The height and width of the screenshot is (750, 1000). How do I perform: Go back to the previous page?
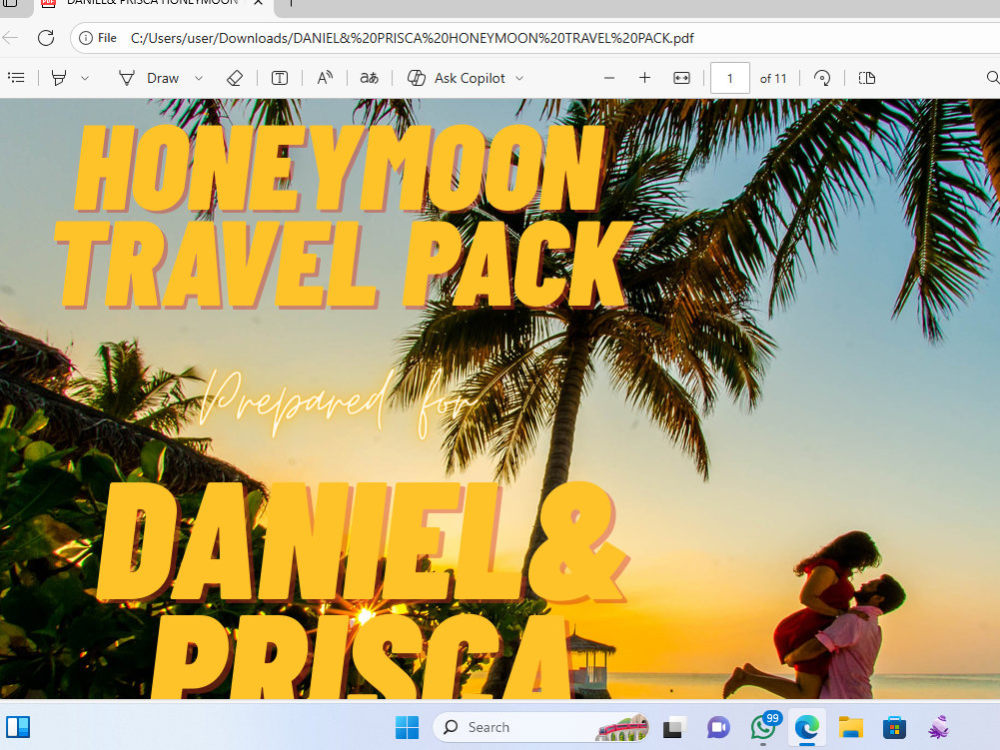(10, 38)
